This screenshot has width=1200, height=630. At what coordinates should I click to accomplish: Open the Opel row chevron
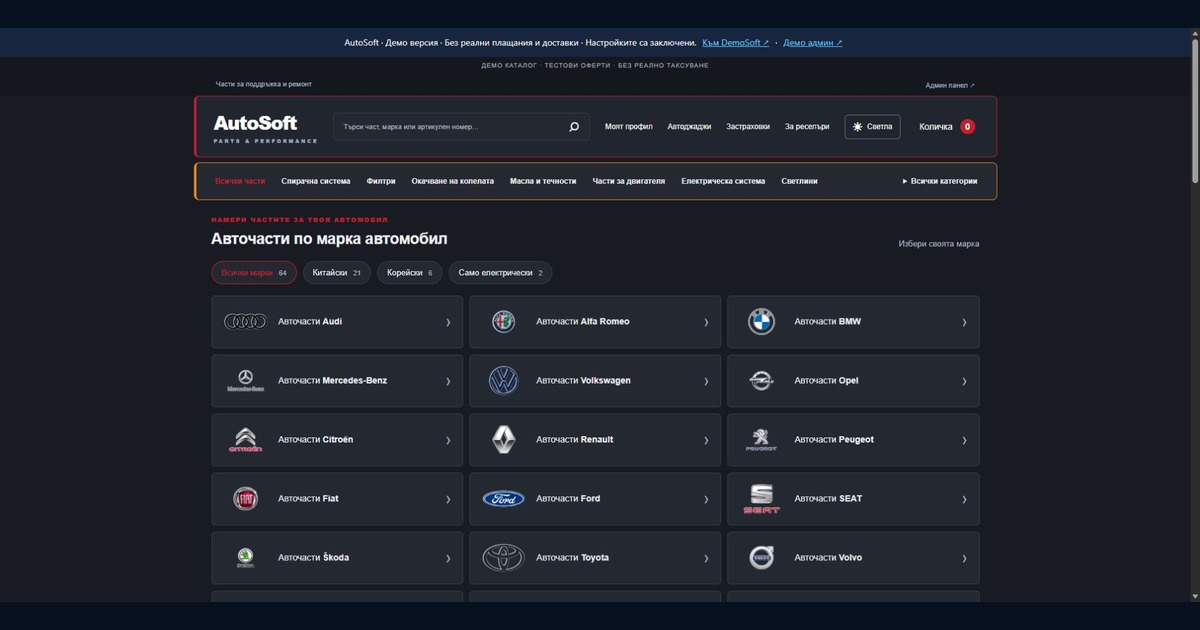point(964,381)
